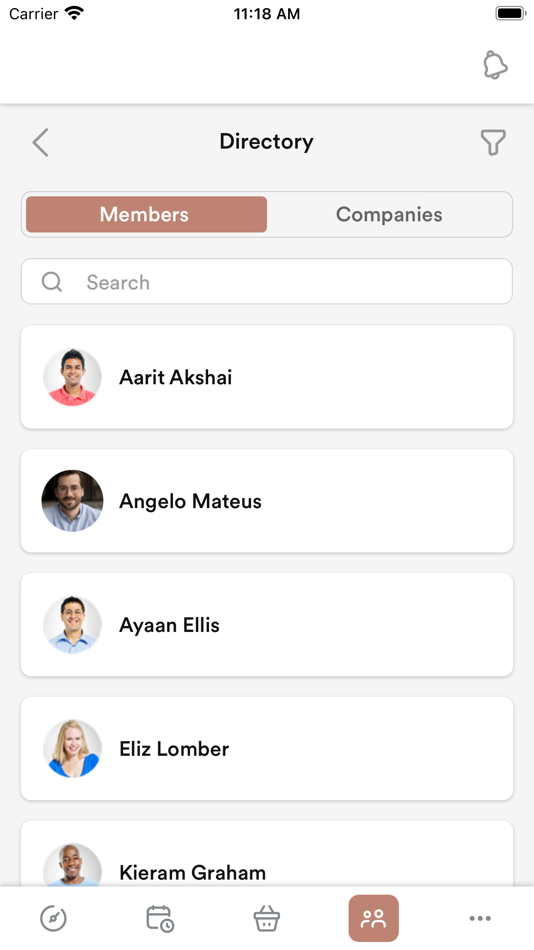Tap Angelo Mateus's profile photo
The width and height of the screenshot is (534, 950).
pyautogui.click(x=72, y=501)
